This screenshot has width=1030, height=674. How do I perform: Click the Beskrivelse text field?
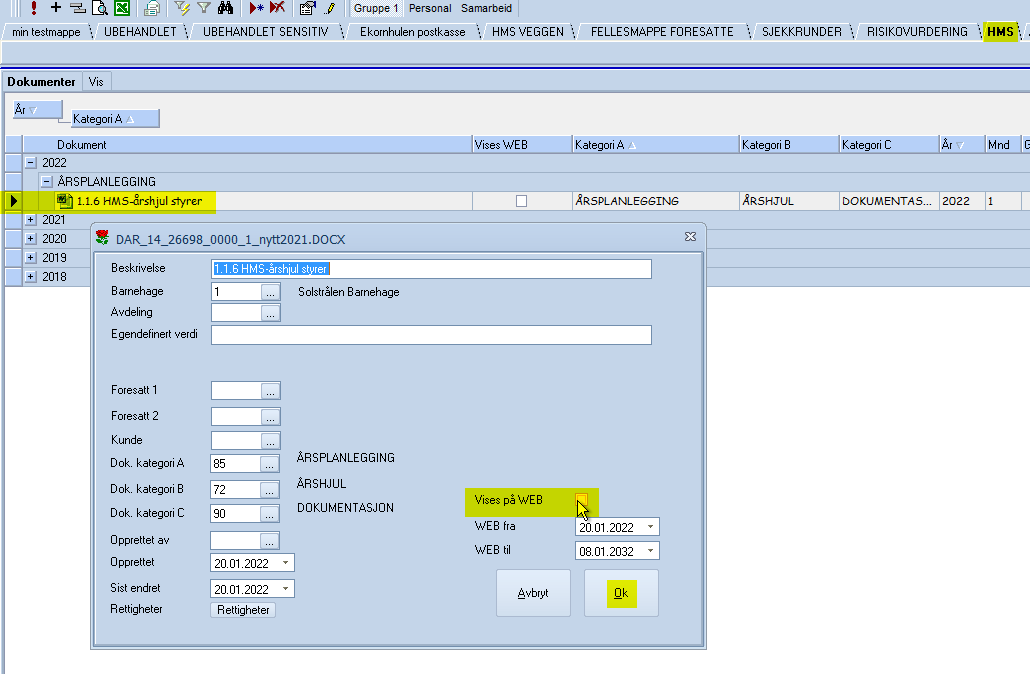[x=432, y=269]
